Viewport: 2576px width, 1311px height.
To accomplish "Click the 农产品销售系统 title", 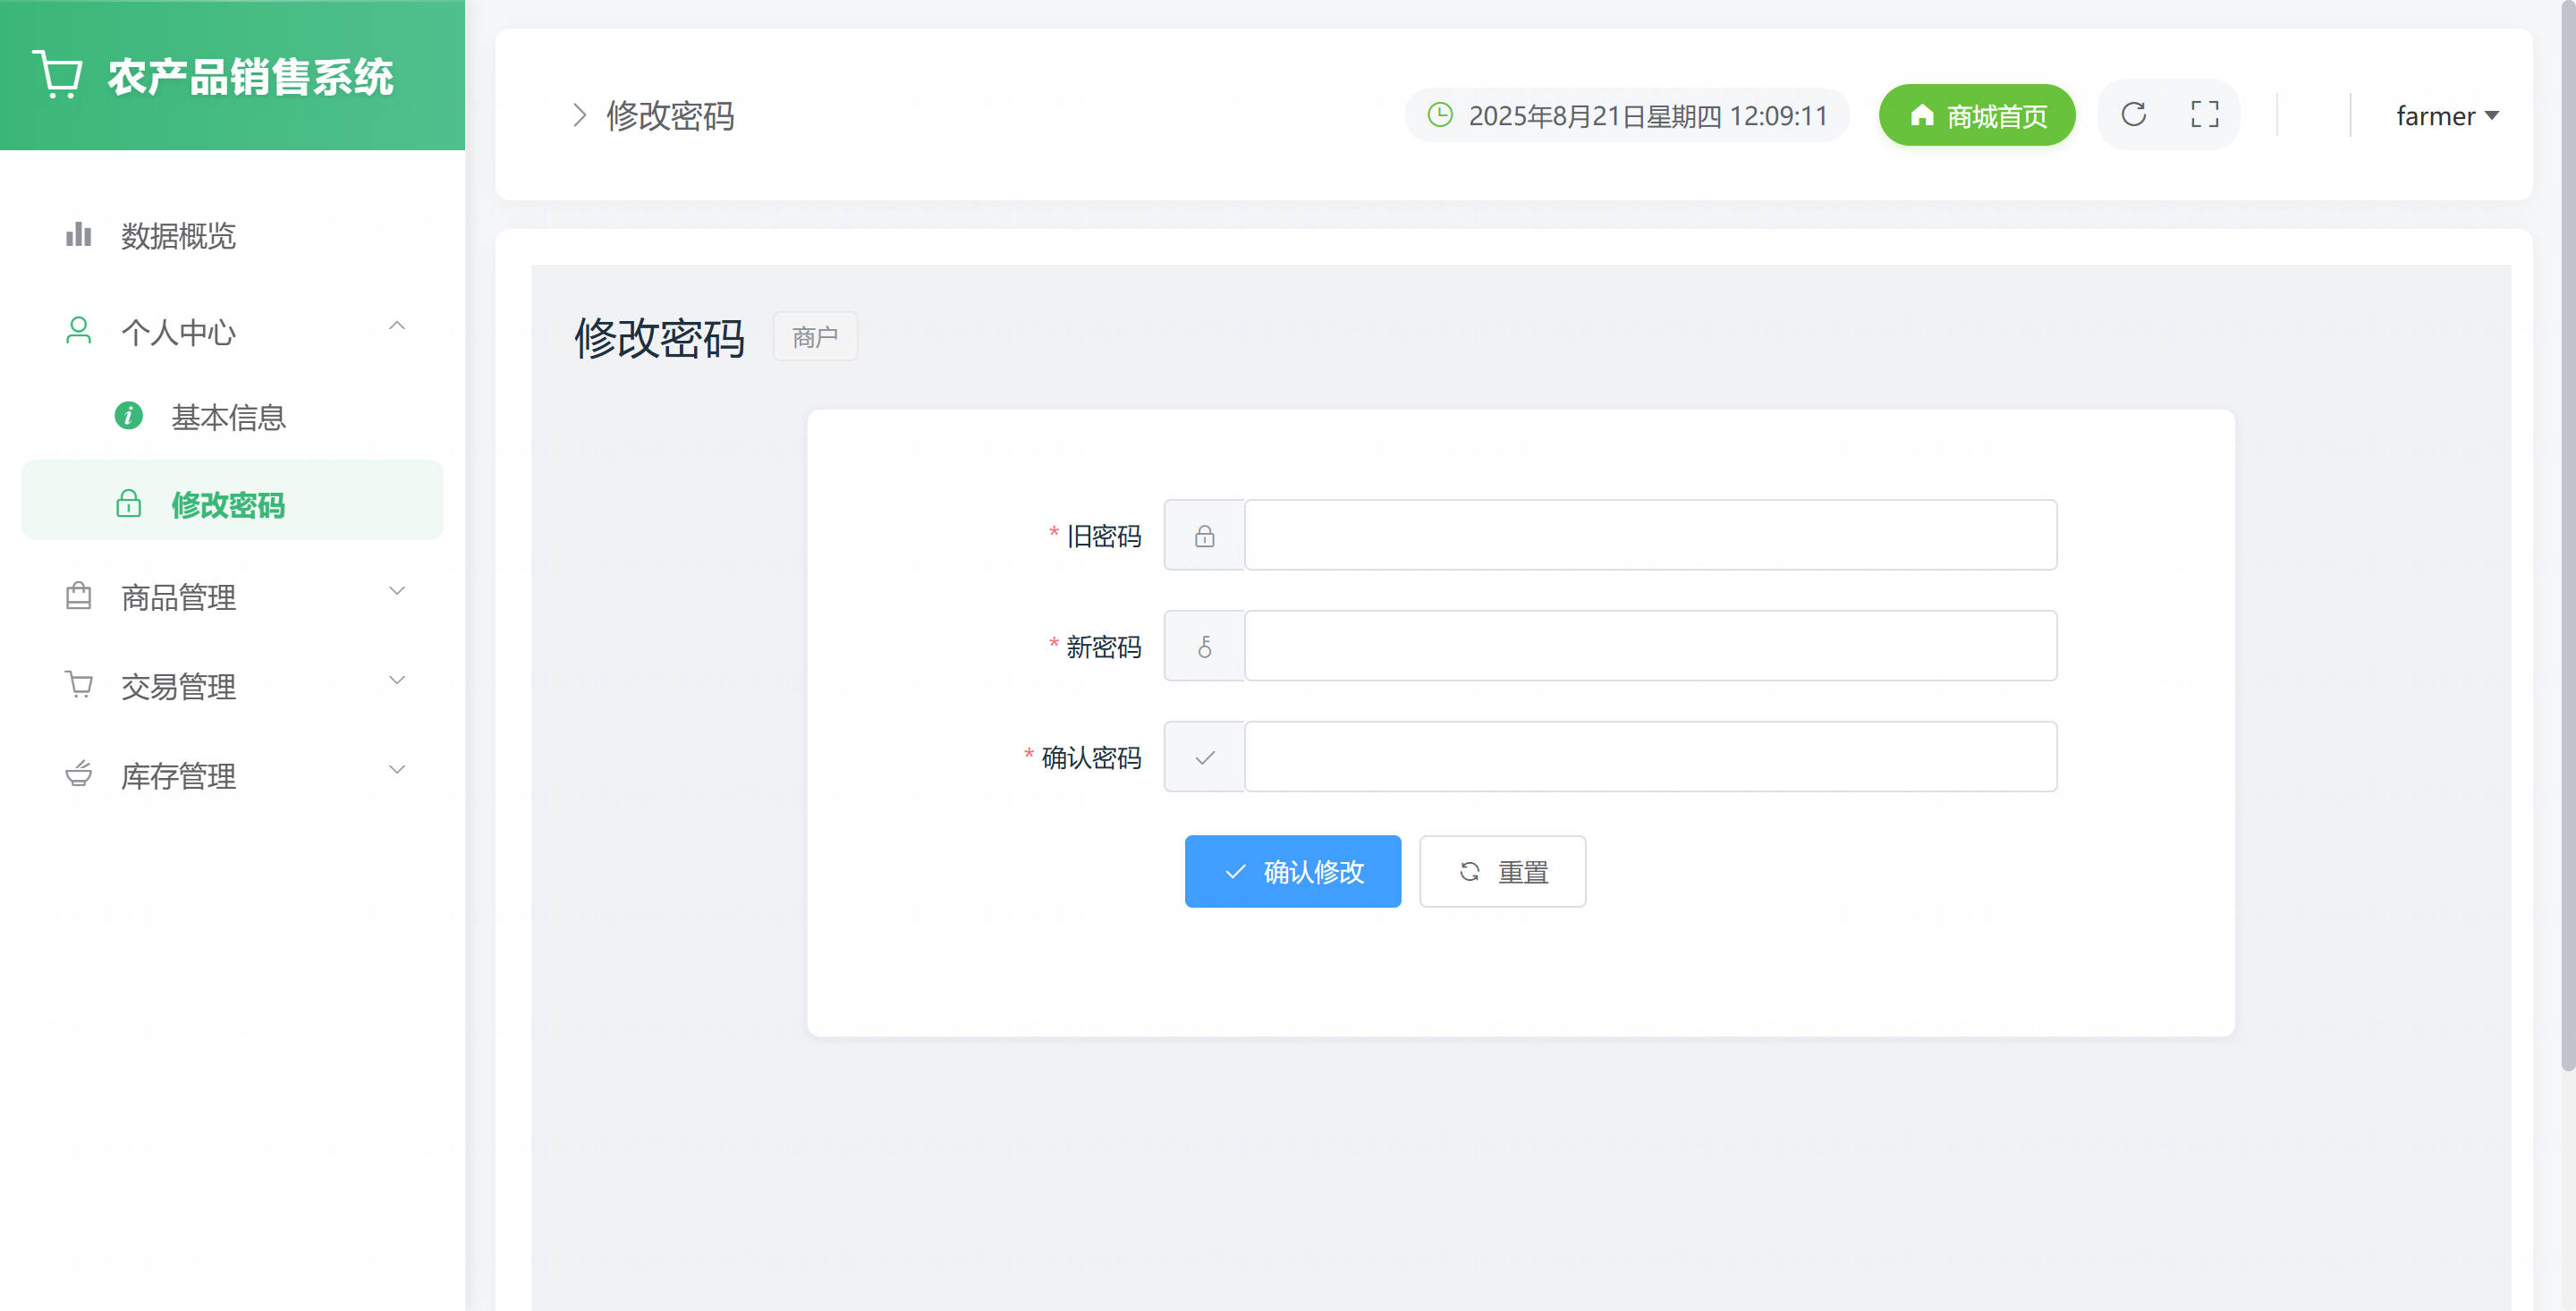I will pos(251,77).
